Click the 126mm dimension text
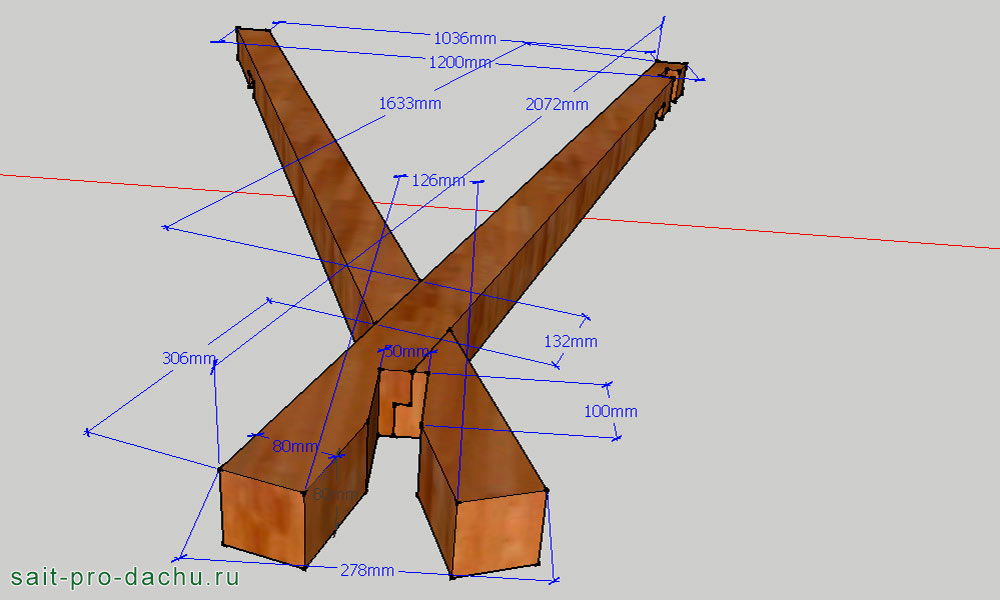This screenshot has height=600, width=1000. point(438,180)
